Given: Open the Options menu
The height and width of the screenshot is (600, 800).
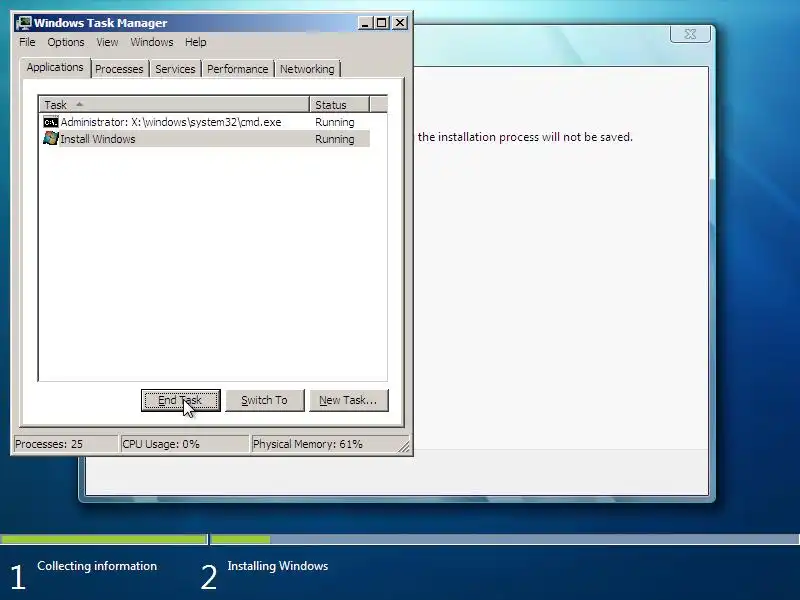Looking at the screenshot, I should point(66,42).
